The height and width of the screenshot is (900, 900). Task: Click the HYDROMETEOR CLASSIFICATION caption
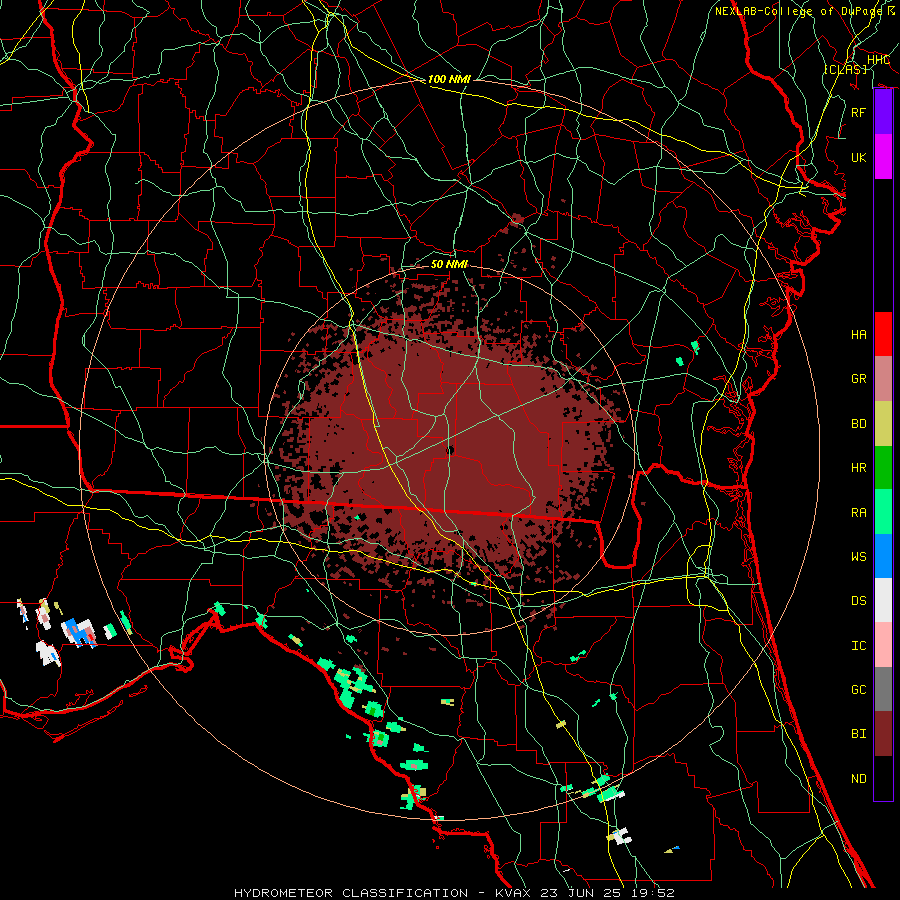351,893
